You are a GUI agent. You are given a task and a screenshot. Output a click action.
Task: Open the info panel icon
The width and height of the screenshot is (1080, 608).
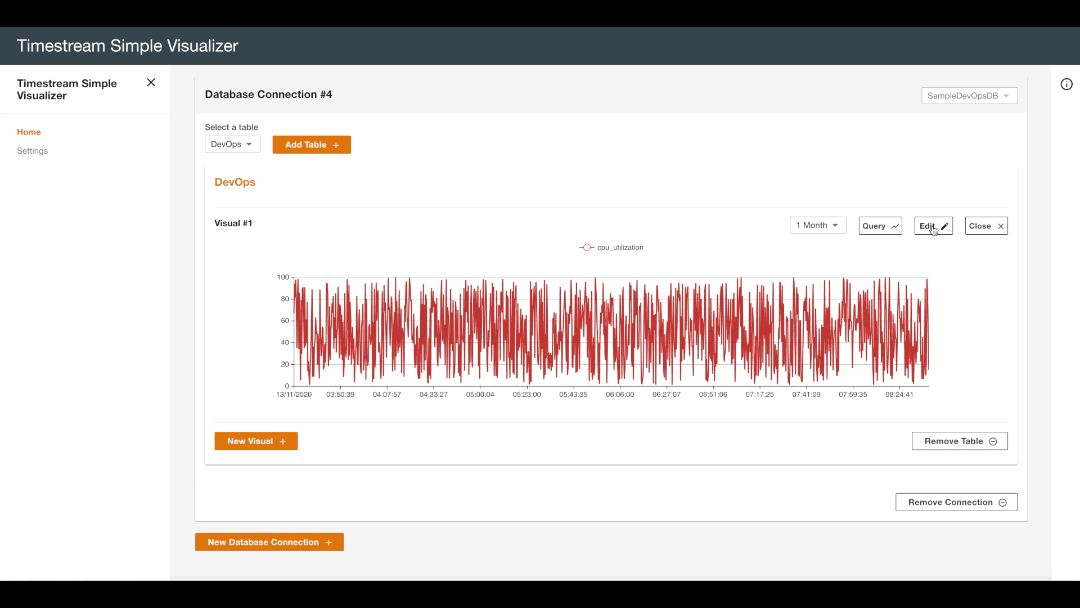1066,84
